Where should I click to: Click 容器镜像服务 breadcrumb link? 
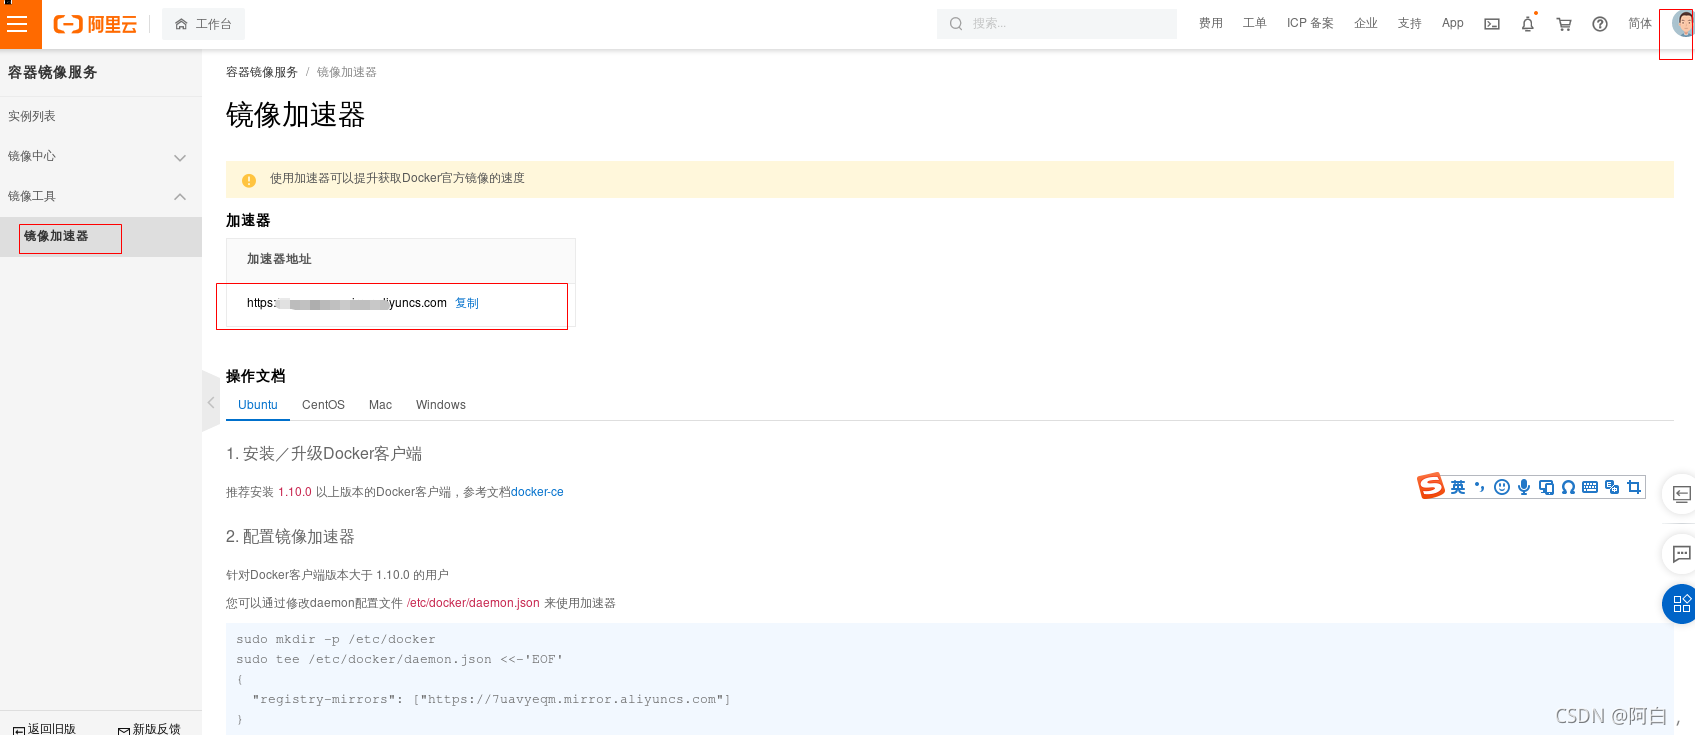(x=262, y=72)
